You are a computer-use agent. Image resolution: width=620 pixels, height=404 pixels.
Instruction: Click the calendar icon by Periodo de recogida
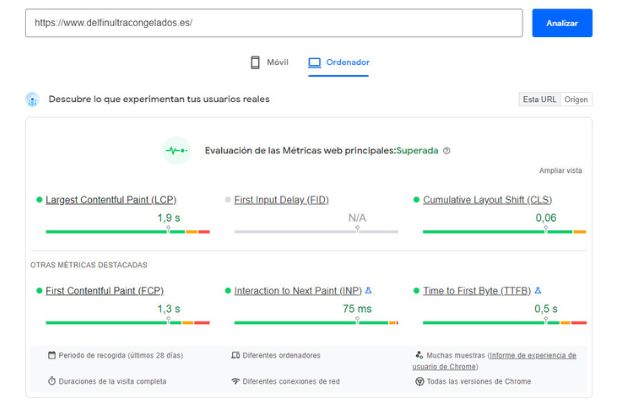(x=51, y=355)
